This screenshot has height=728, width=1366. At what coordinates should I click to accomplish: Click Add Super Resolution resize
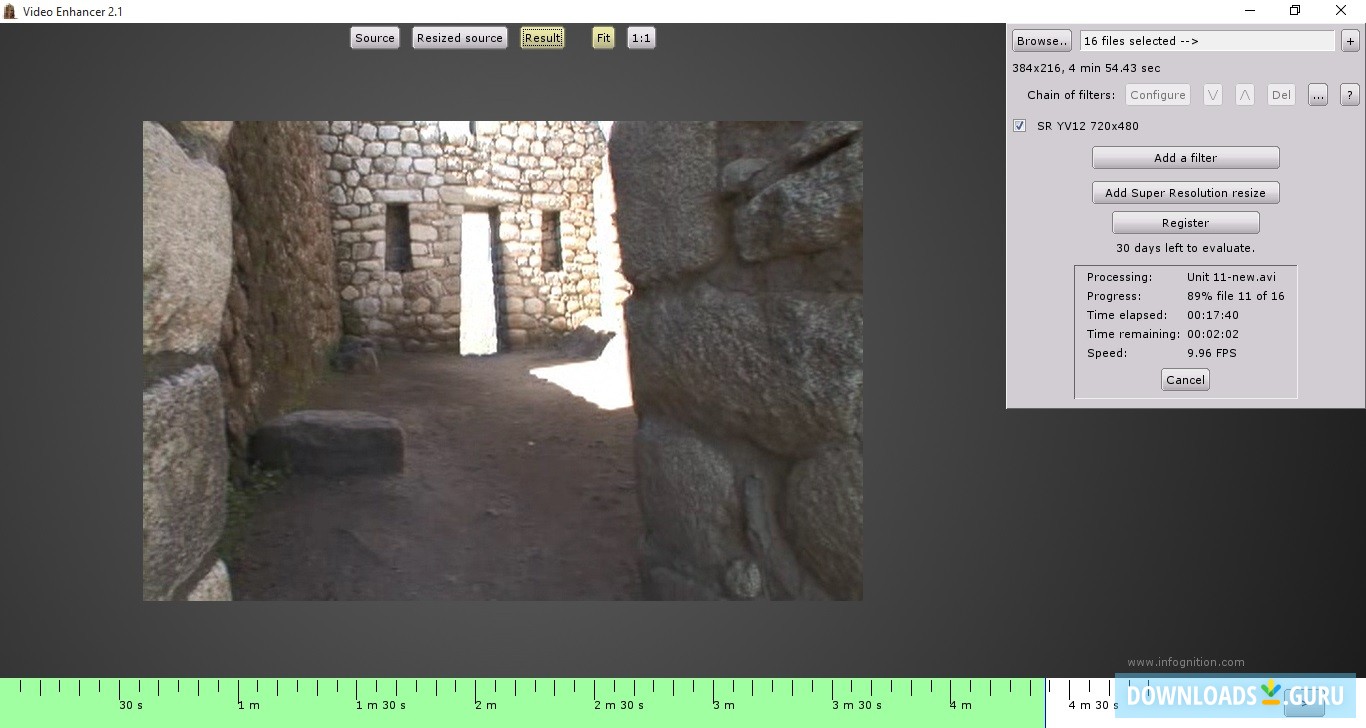coord(1185,193)
